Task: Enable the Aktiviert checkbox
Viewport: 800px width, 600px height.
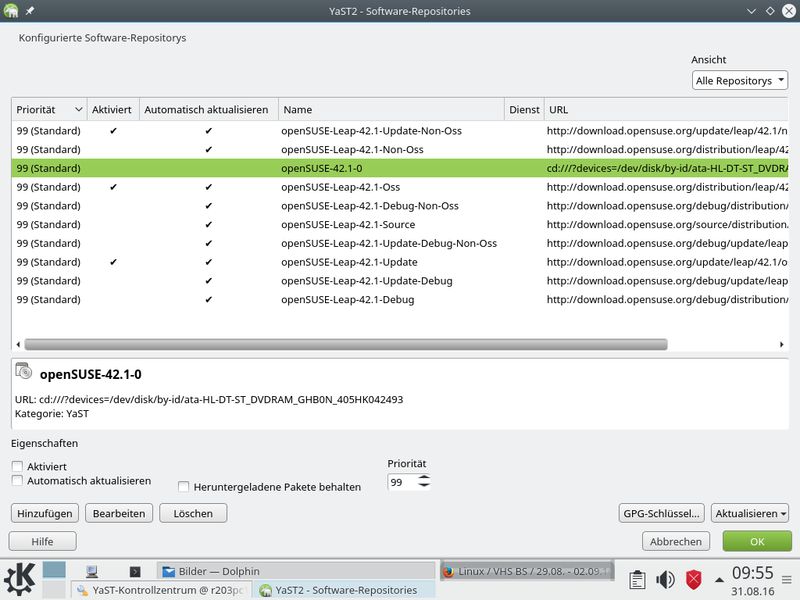Action: click(17, 466)
